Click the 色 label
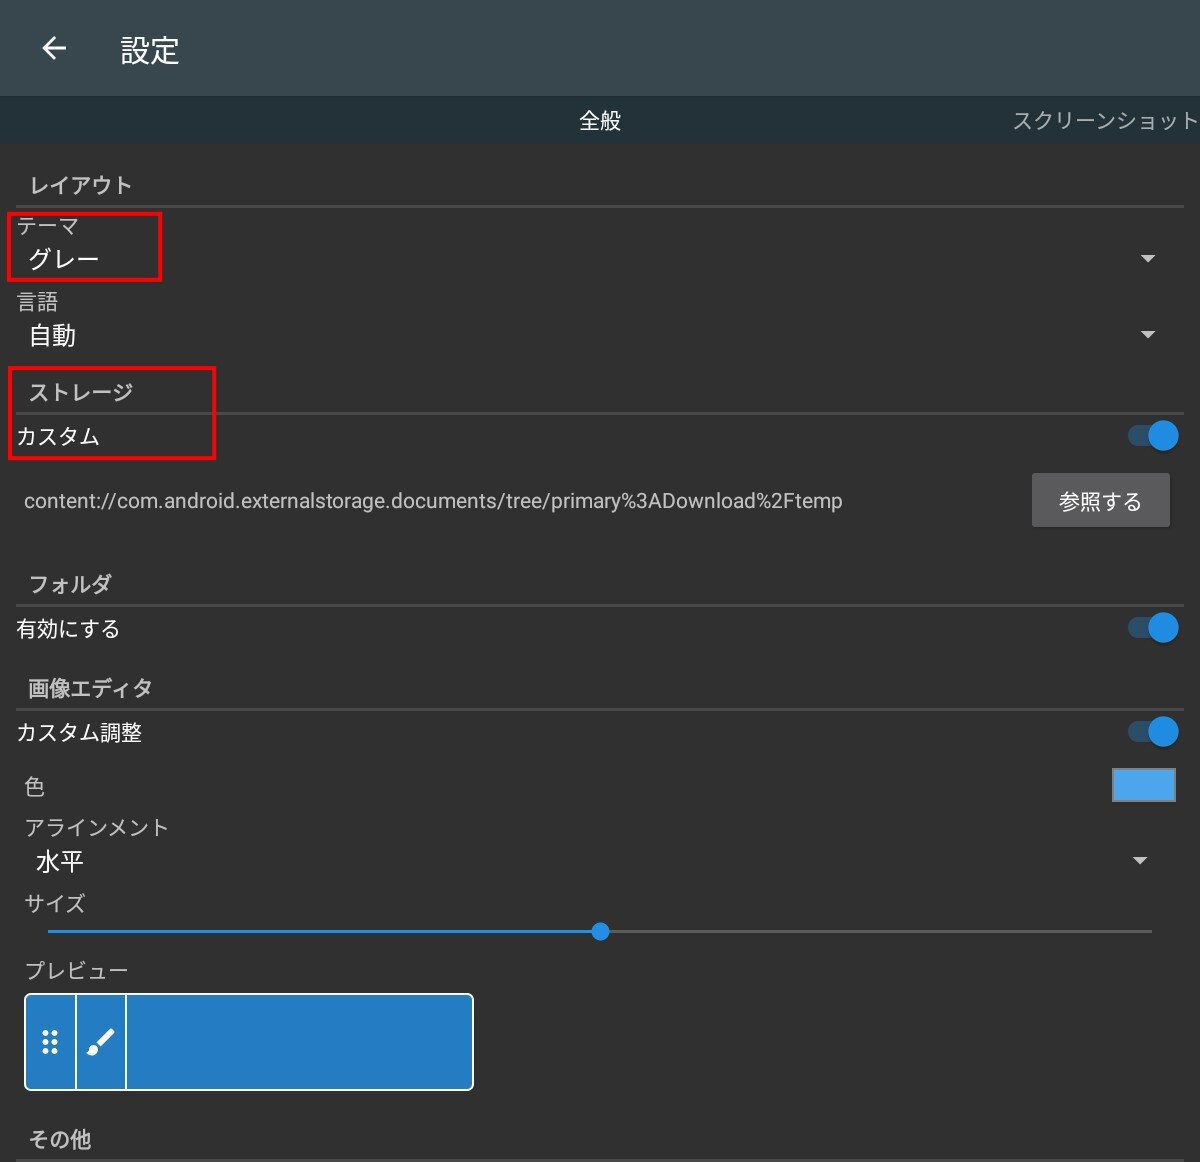Image resolution: width=1200 pixels, height=1162 pixels. pos(35,787)
